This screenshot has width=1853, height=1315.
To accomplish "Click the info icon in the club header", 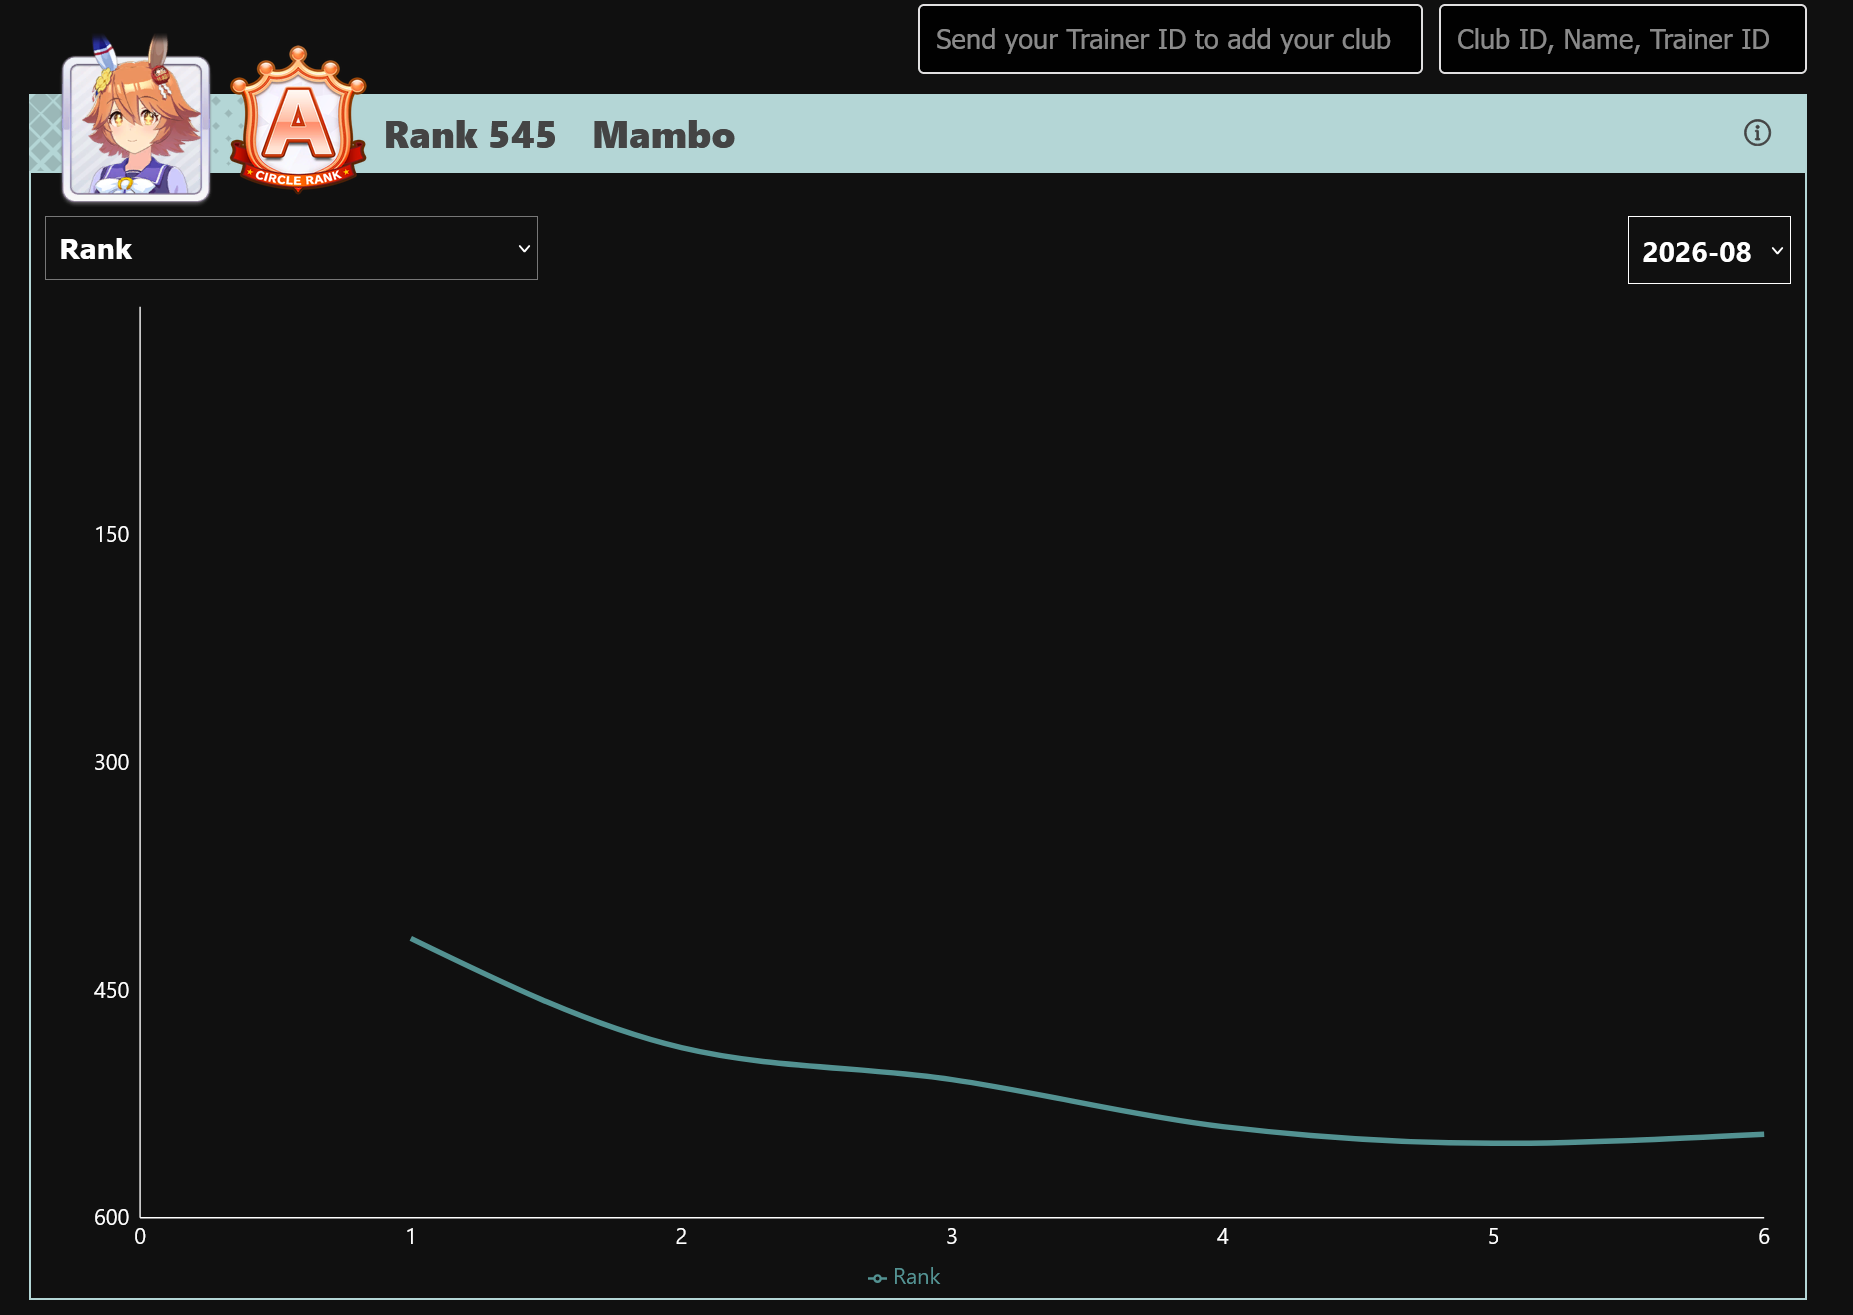I will click(x=1757, y=133).
